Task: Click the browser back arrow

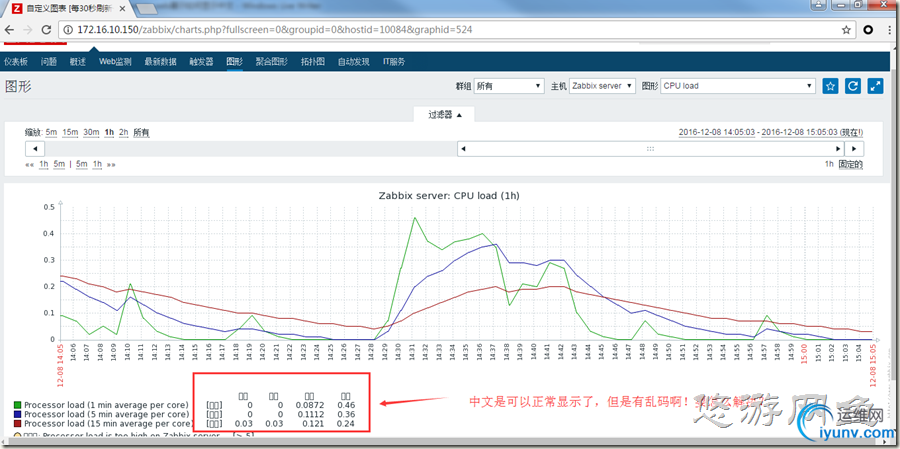Action: (x=9, y=30)
